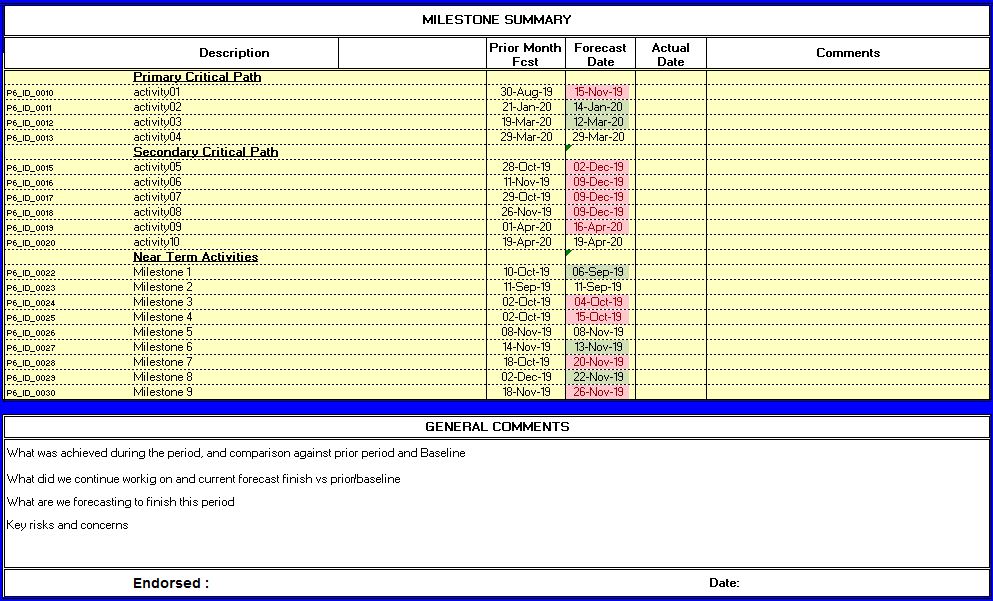Click the MILESTONE SUMMARY title bar
Screen dimensions: 993x601
click(496, 18)
